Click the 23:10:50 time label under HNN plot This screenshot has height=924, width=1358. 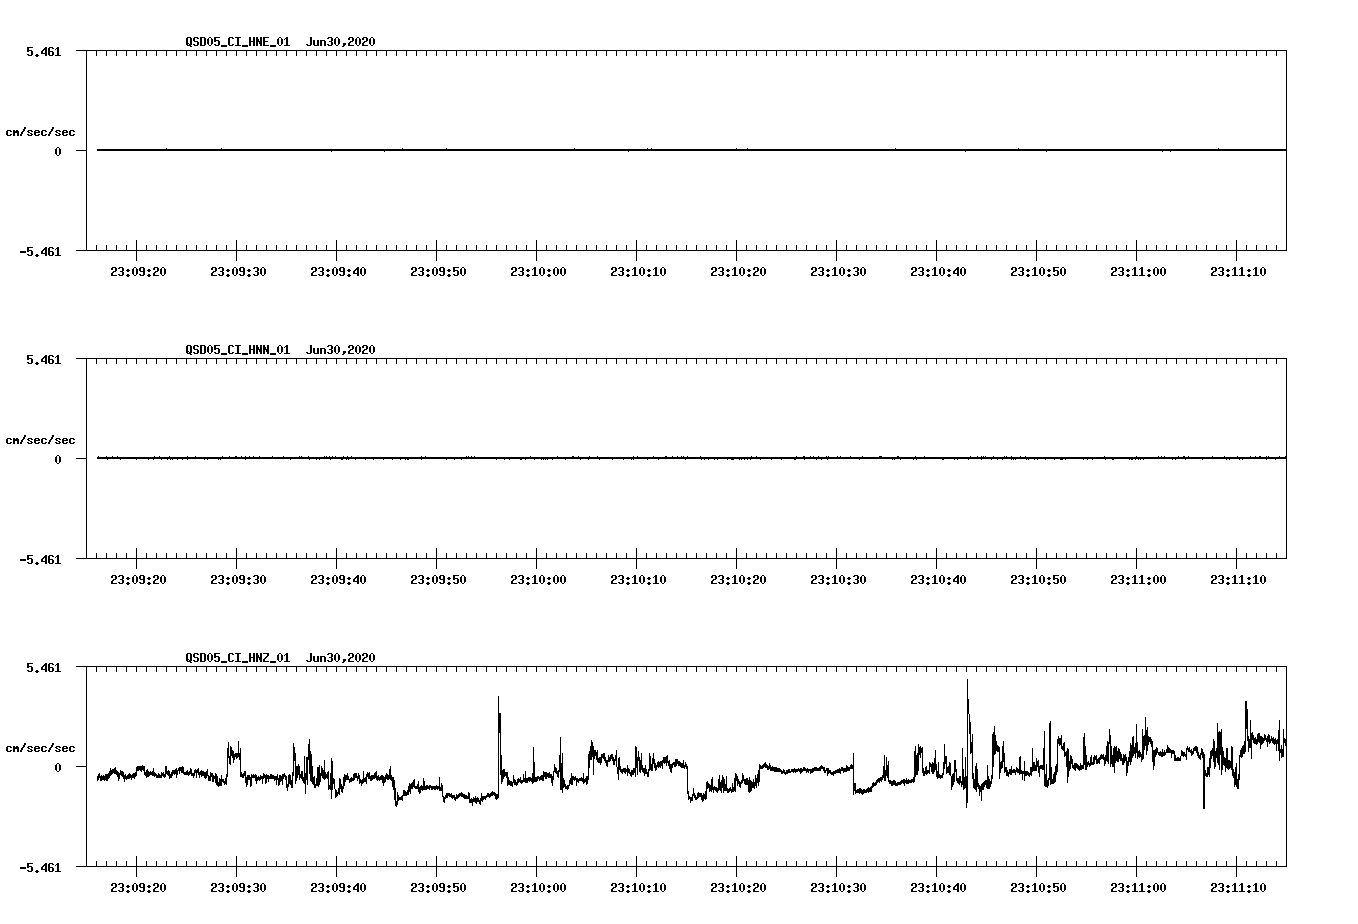(x=1038, y=580)
